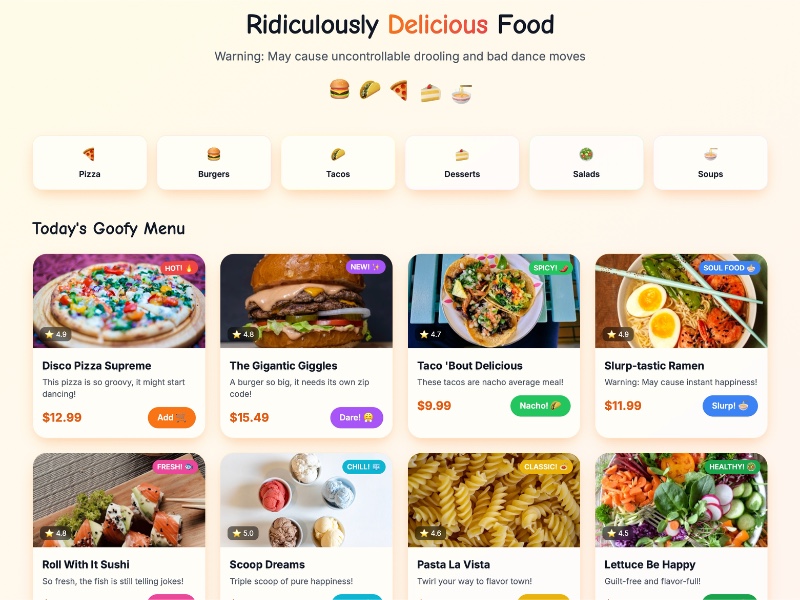The height and width of the screenshot is (600, 800).
Task: Click the 5.0 star rating on Scoop Dreams
Action: tap(243, 533)
